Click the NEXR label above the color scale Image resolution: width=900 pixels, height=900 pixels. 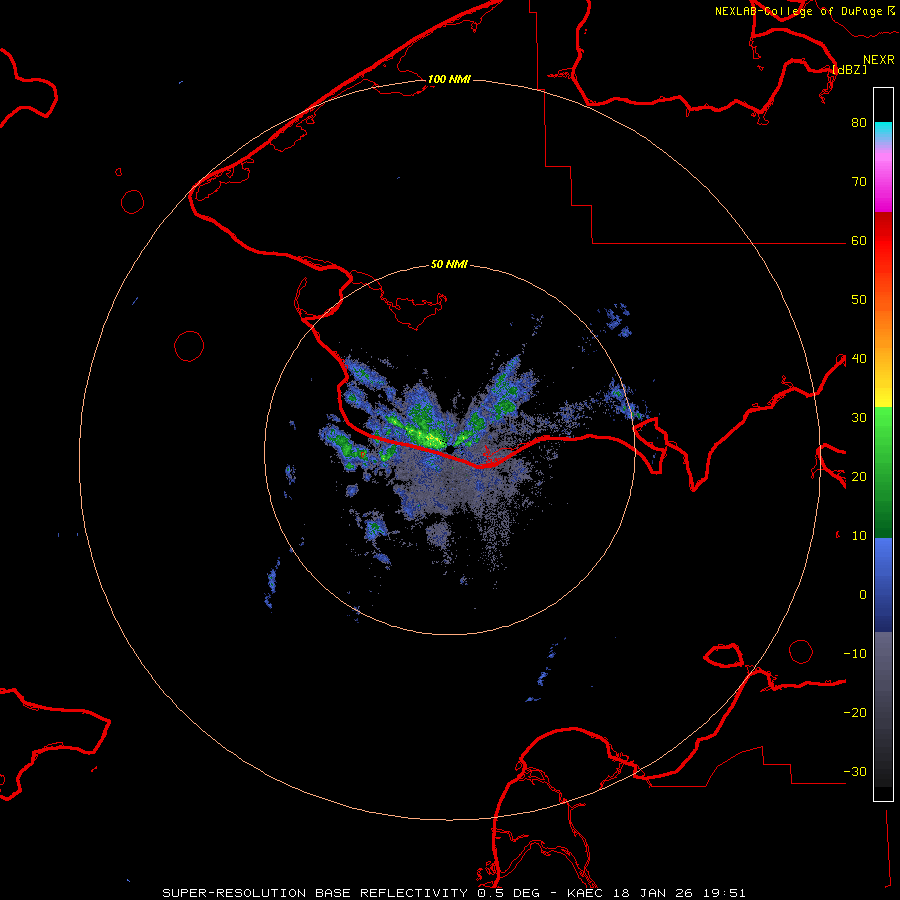click(x=879, y=60)
